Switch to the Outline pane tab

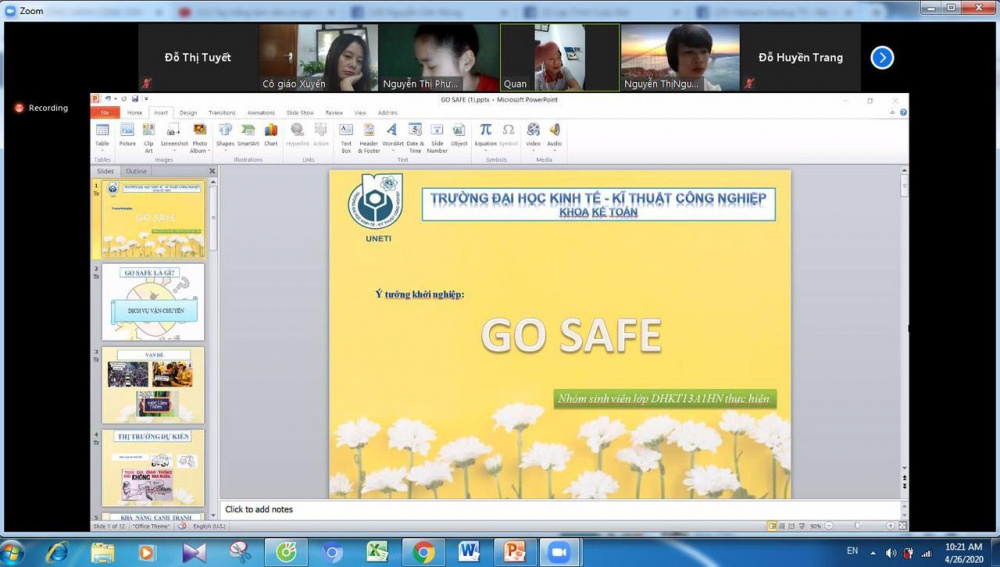136,171
